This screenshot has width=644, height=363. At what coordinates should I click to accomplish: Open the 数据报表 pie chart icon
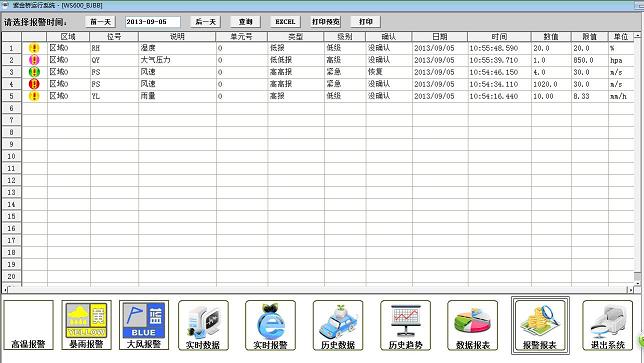coord(472,325)
